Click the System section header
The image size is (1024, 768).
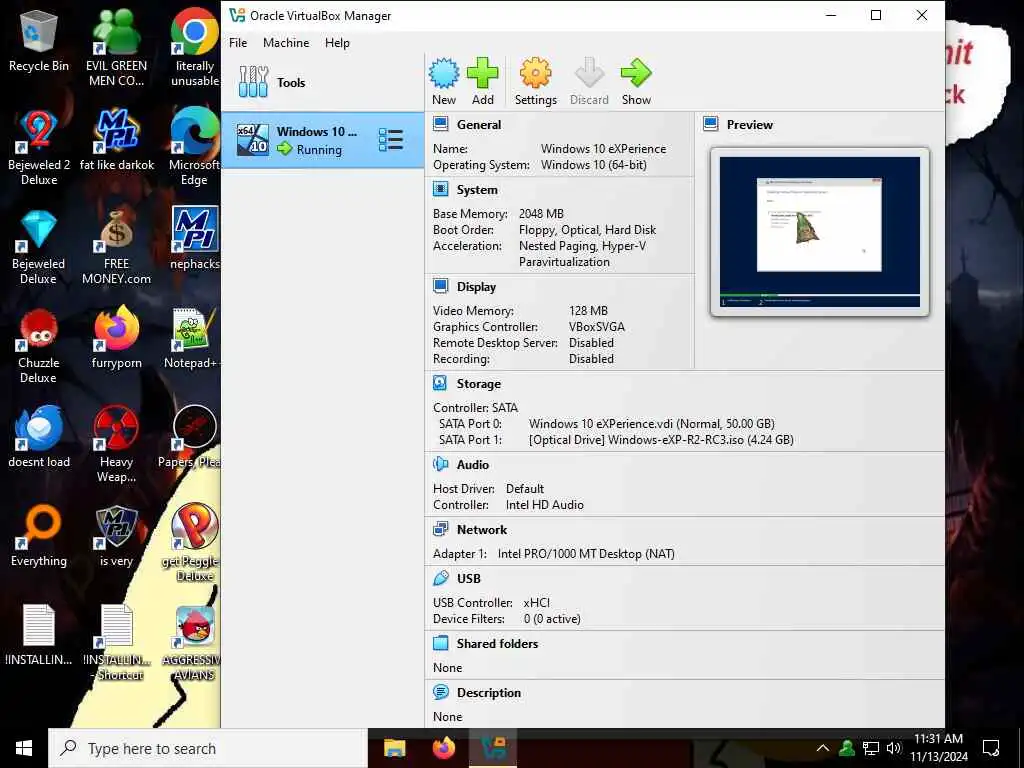477,189
